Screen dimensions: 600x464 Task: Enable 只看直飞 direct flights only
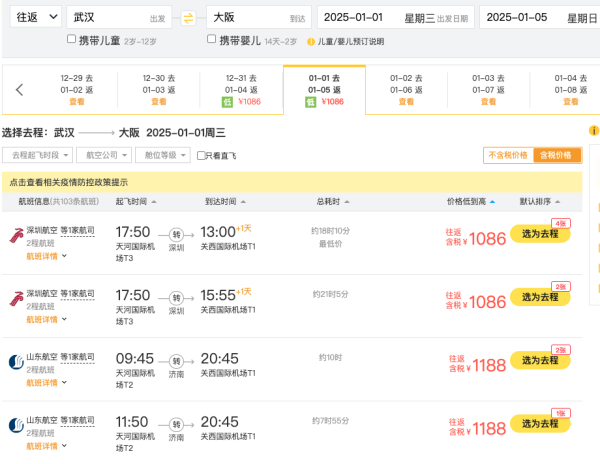click(201, 155)
